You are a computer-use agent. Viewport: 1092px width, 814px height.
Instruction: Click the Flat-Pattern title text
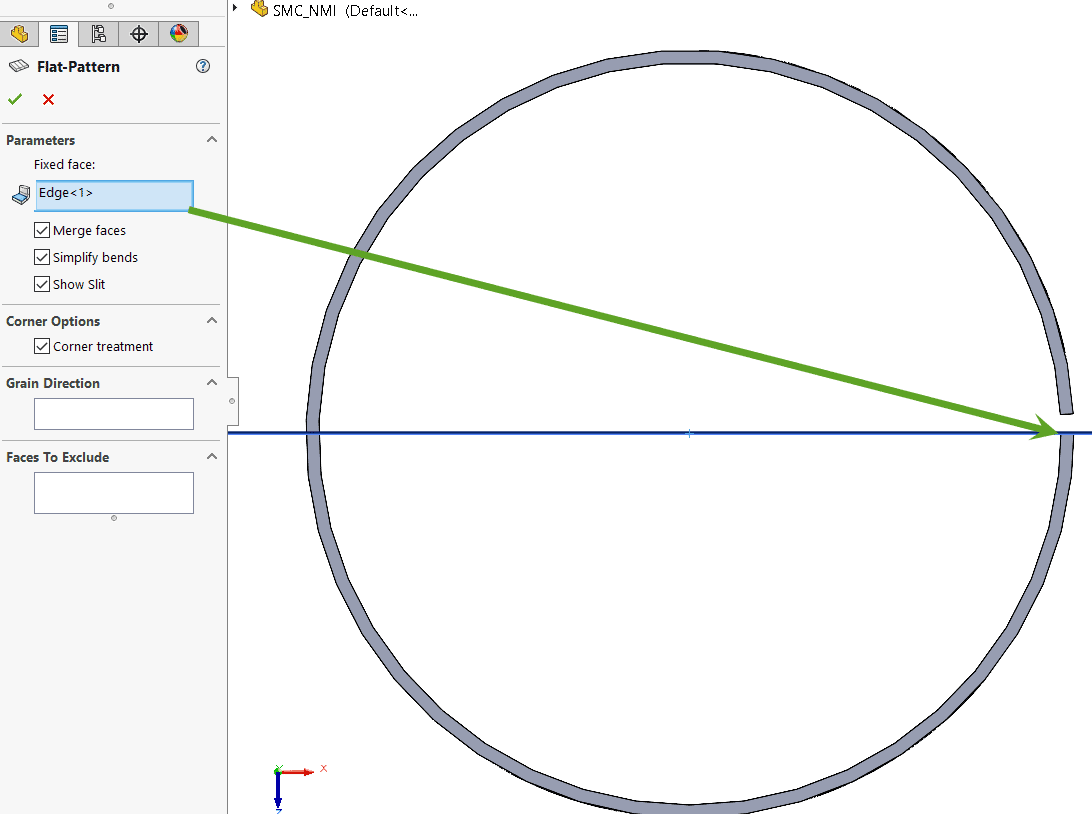[x=79, y=67]
